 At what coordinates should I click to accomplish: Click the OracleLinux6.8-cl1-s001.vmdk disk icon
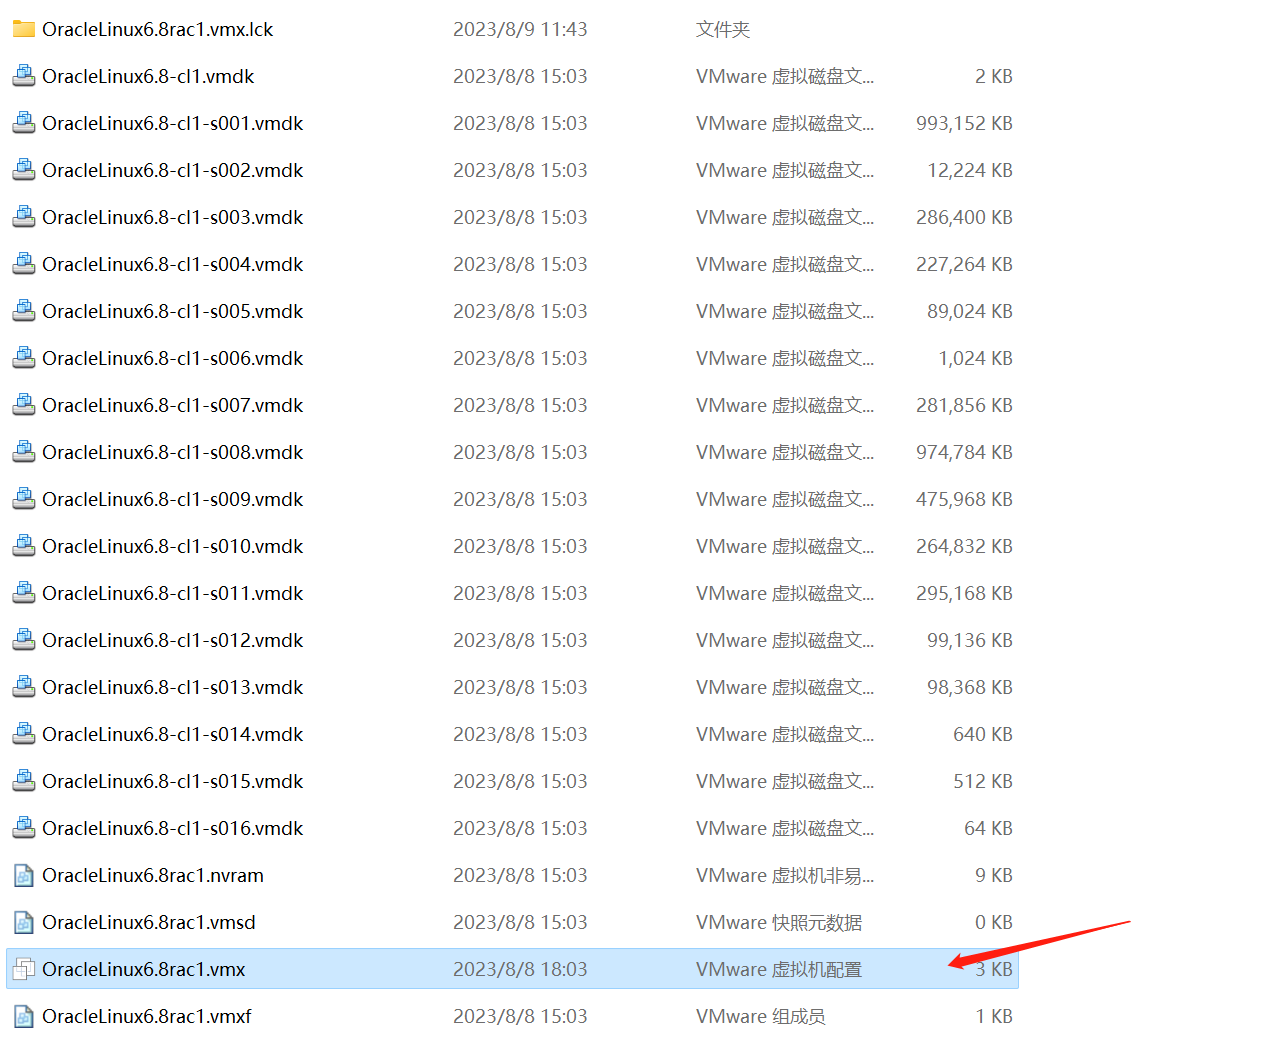(24, 123)
